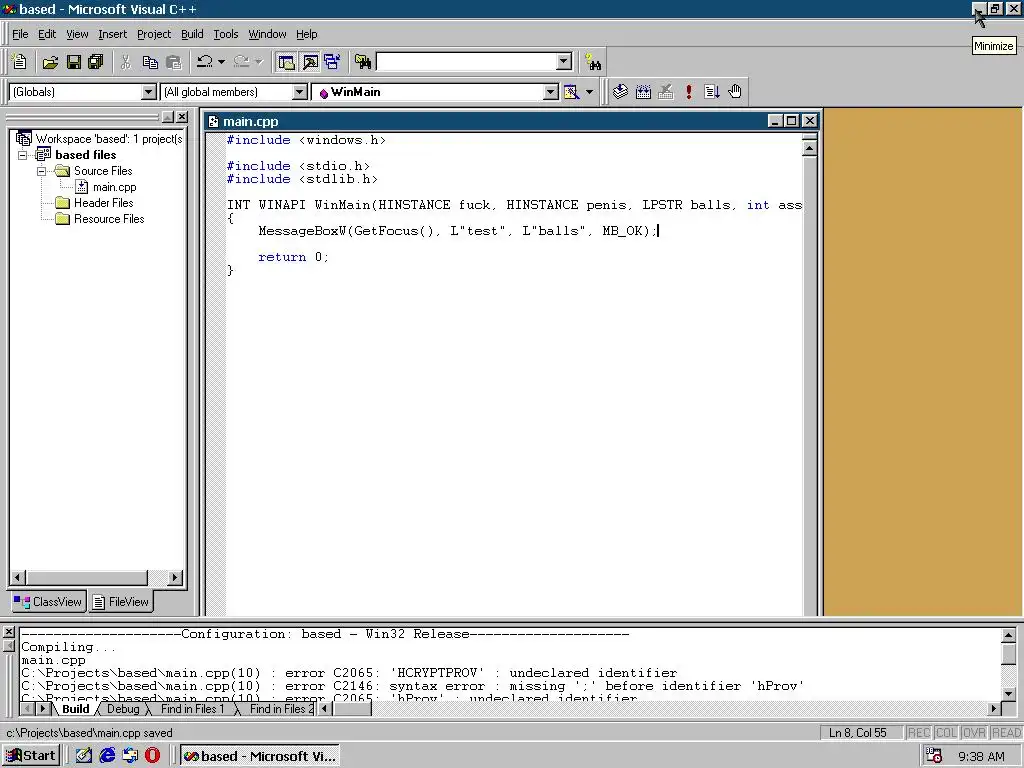Click the 'based - Microsoft Vi...' taskbar button

(260, 756)
